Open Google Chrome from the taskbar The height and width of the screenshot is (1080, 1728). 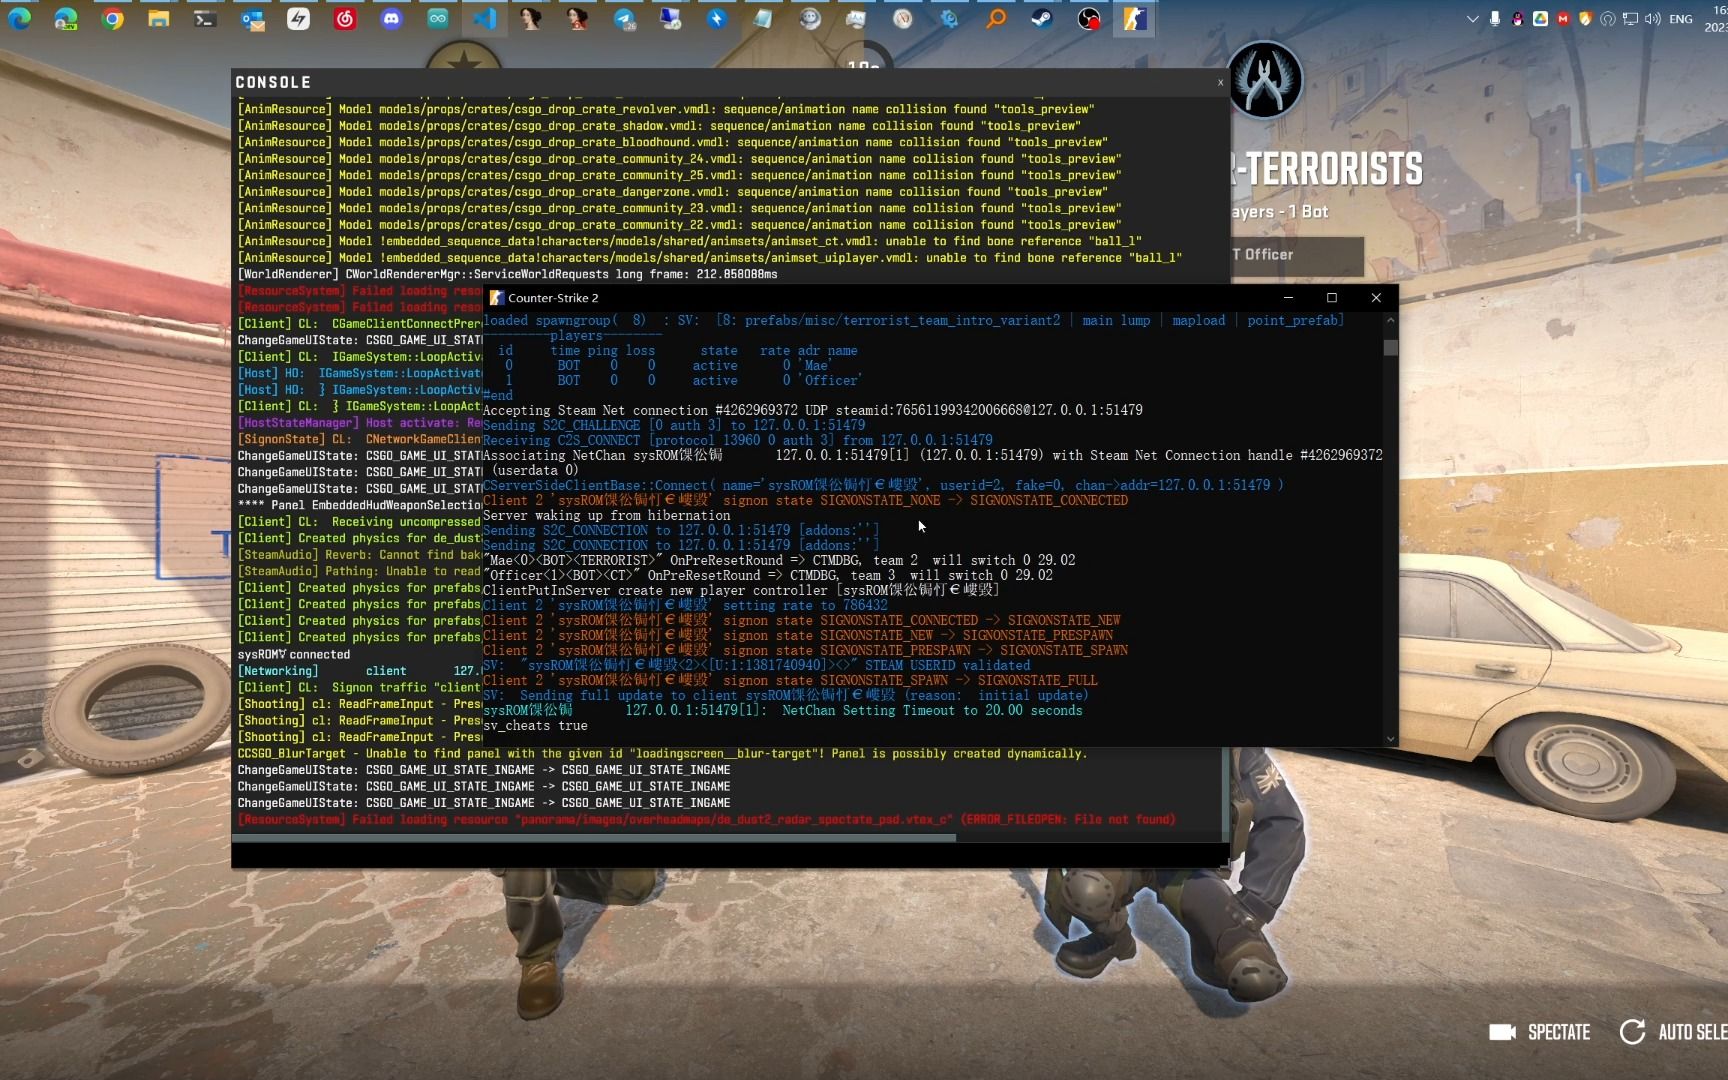(112, 18)
